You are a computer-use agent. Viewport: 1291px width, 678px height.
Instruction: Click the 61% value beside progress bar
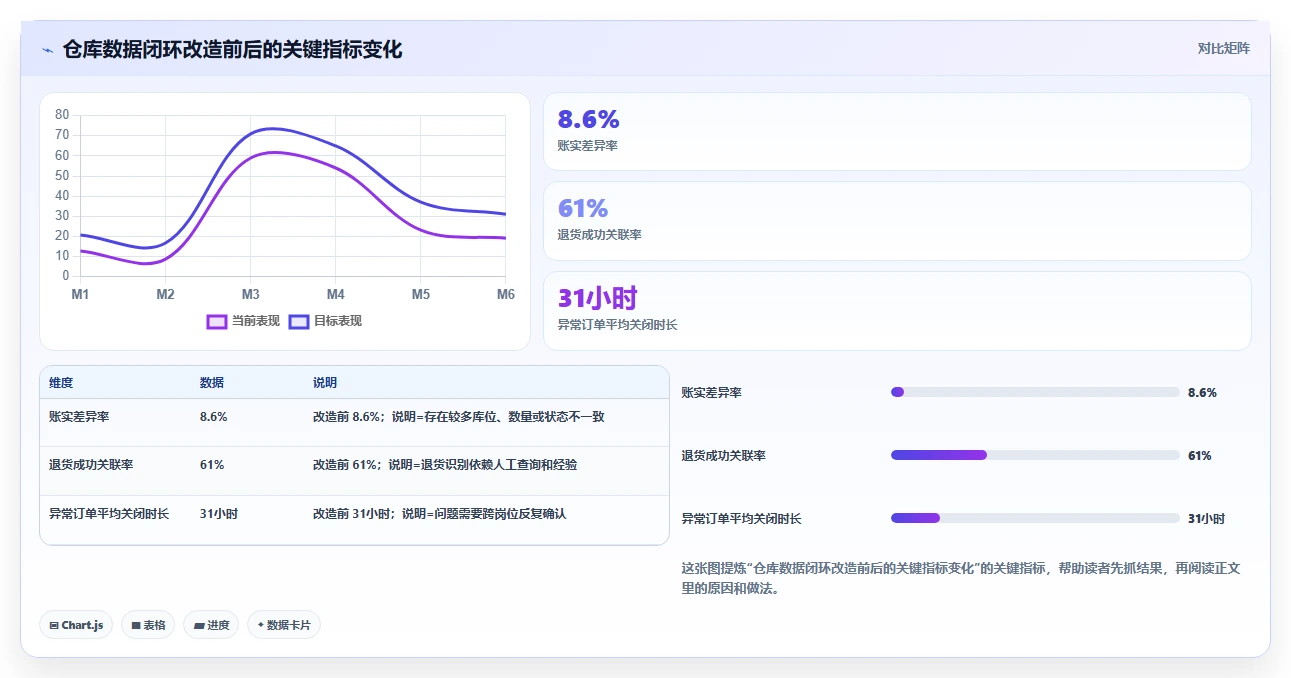click(1199, 456)
